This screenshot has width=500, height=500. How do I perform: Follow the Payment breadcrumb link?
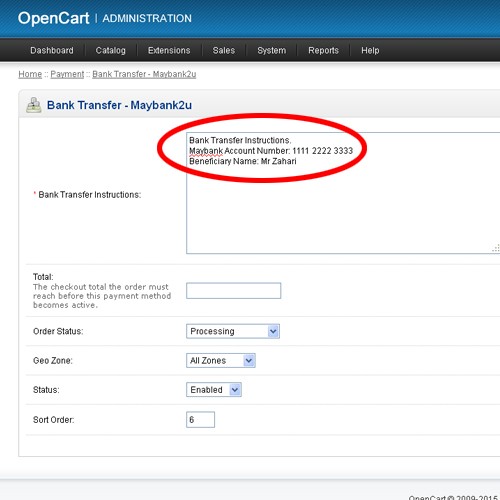point(67,74)
